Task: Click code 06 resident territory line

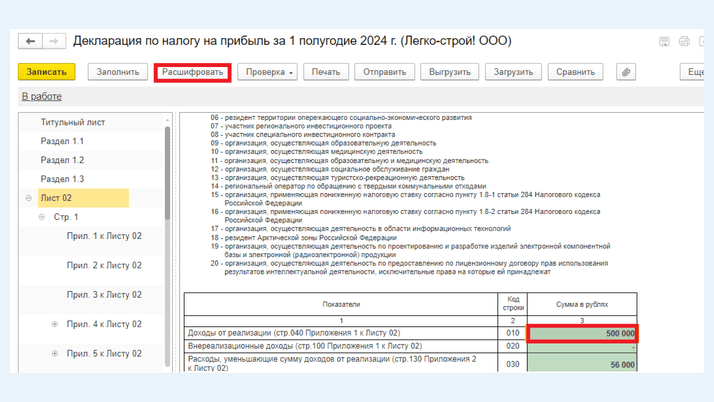Action: (x=341, y=117)
